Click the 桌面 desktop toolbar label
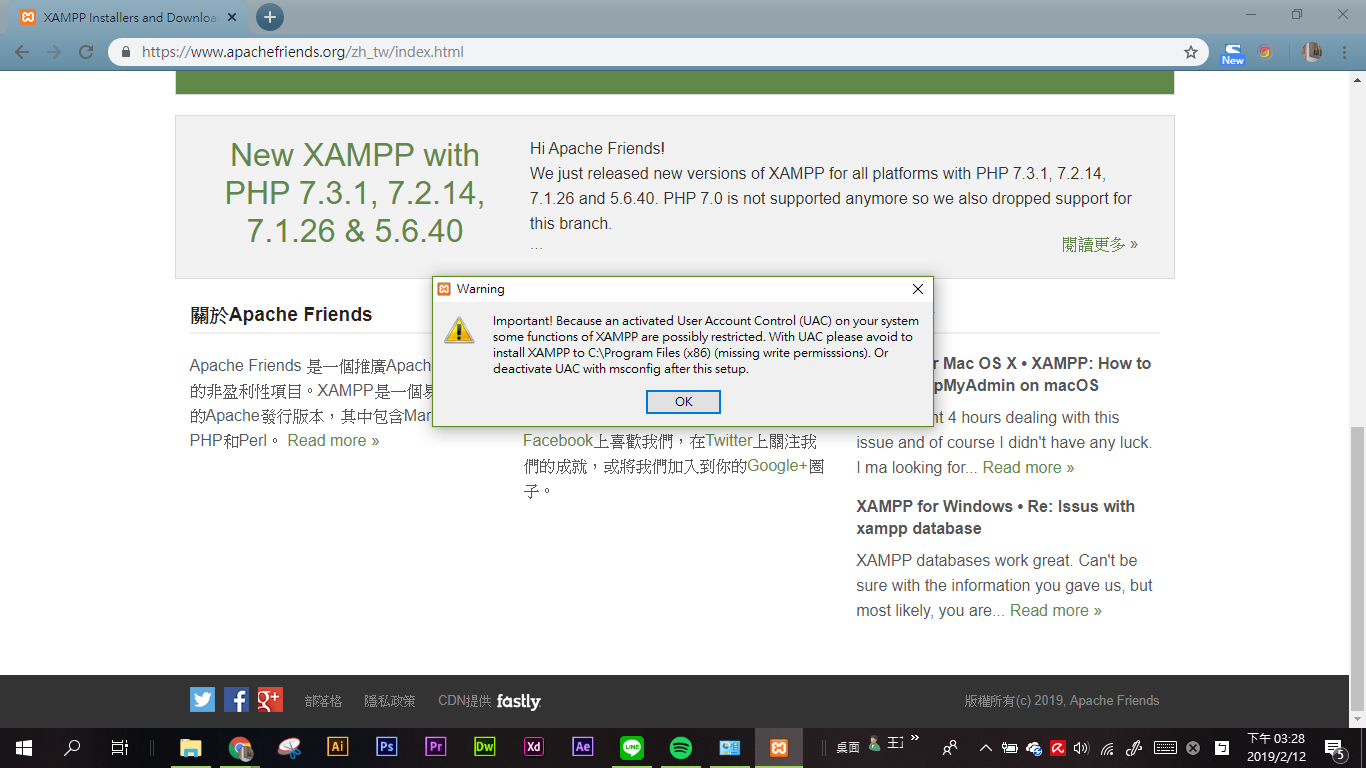 pyautogui.click(x=848, y=746)
